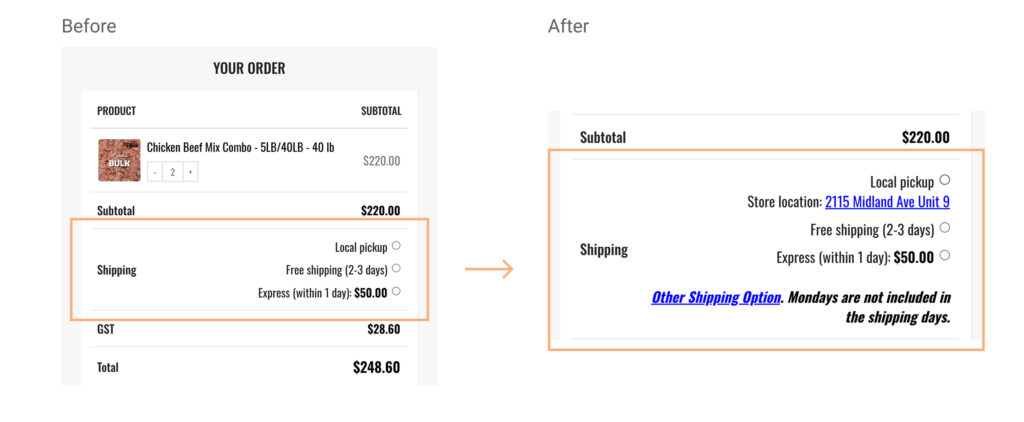Click the PRODUCT column header

[116, 111]
